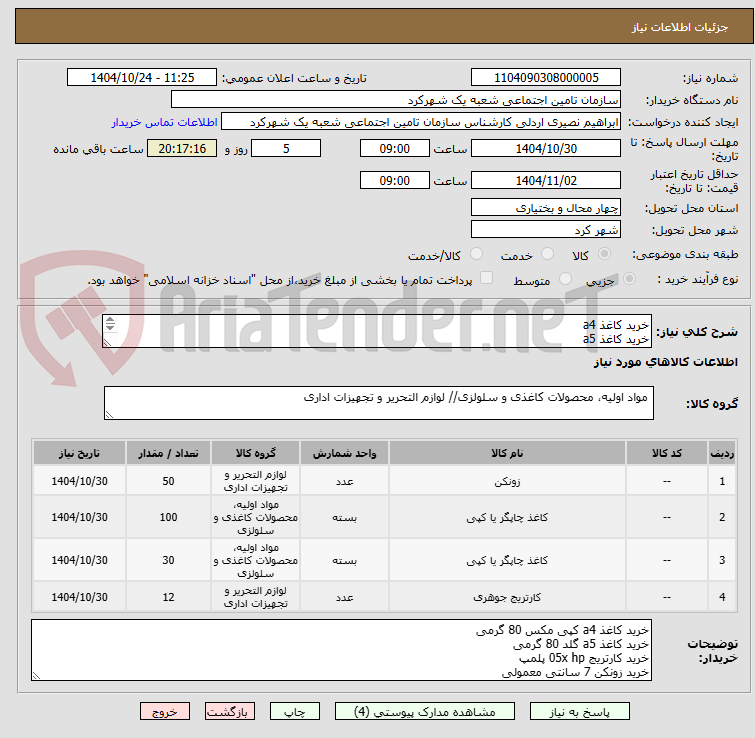Screen dimensions: 755x738
Task: Click the جزئیات اطلاعات نیاز page title
Action: (x=679, y=27)
